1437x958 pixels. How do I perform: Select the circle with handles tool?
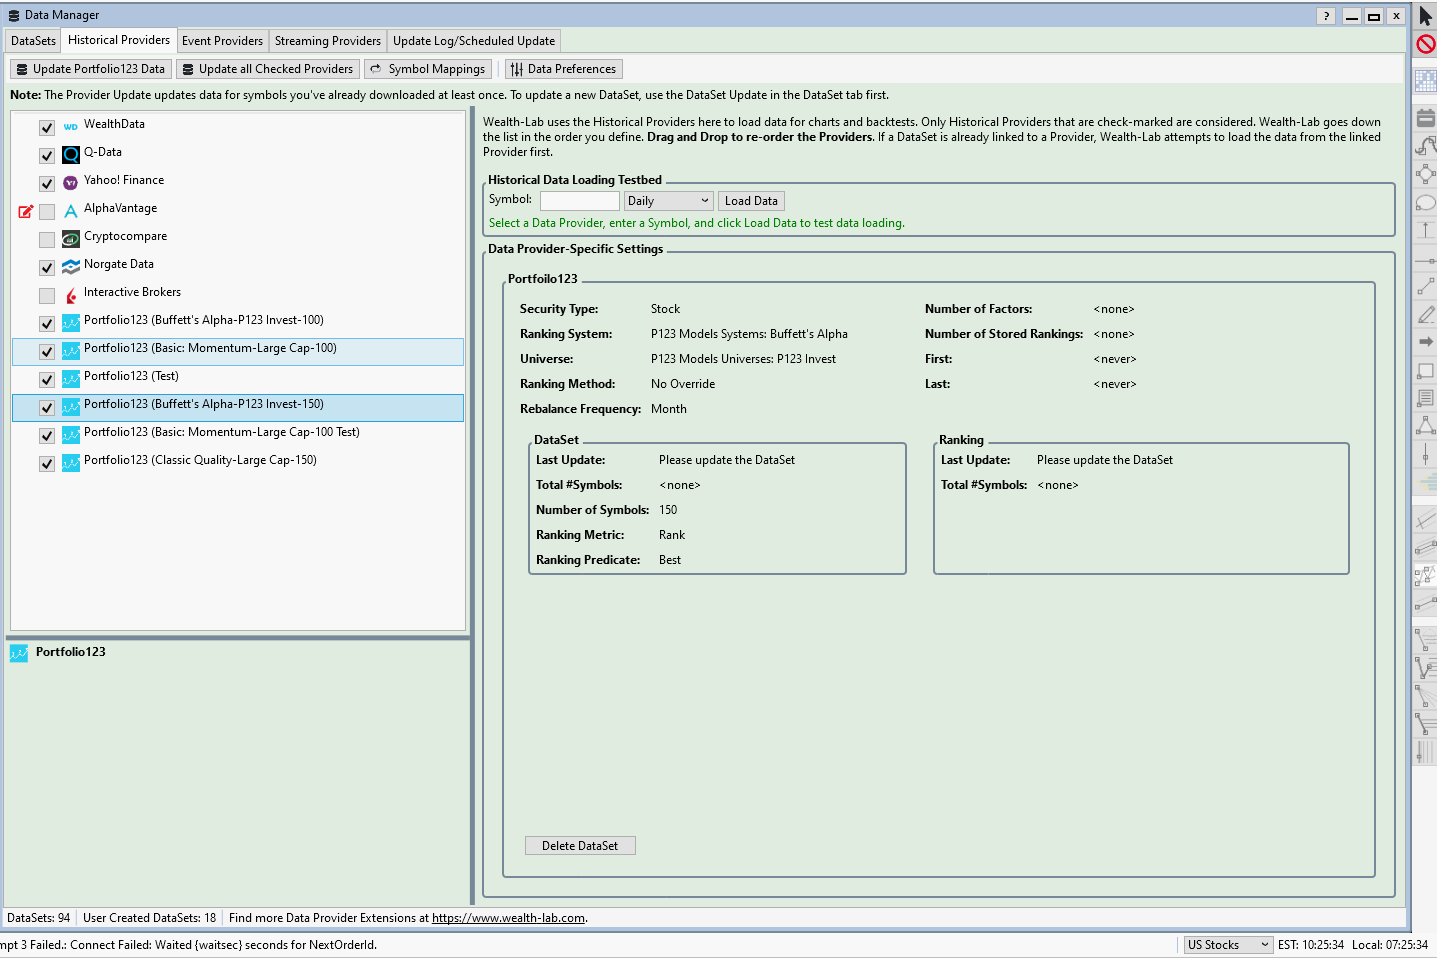(x=1426, y=174)
